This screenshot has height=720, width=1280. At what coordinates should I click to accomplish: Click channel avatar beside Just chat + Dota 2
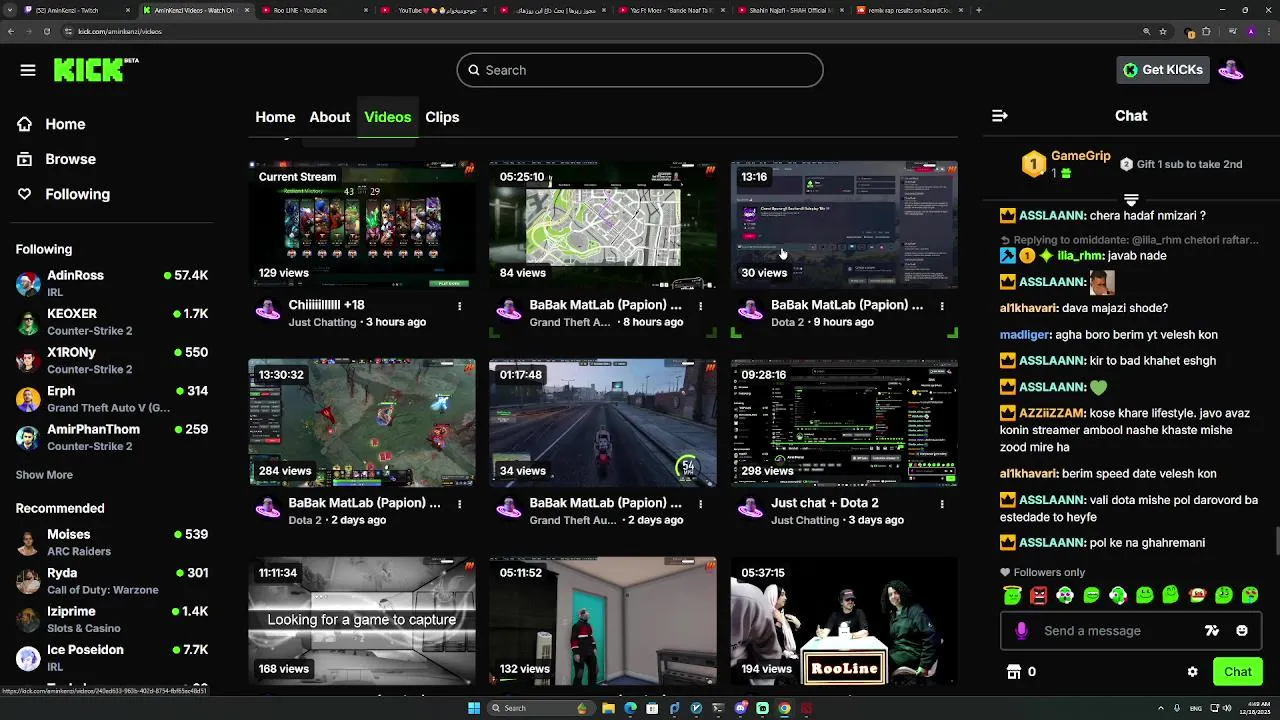750,509
